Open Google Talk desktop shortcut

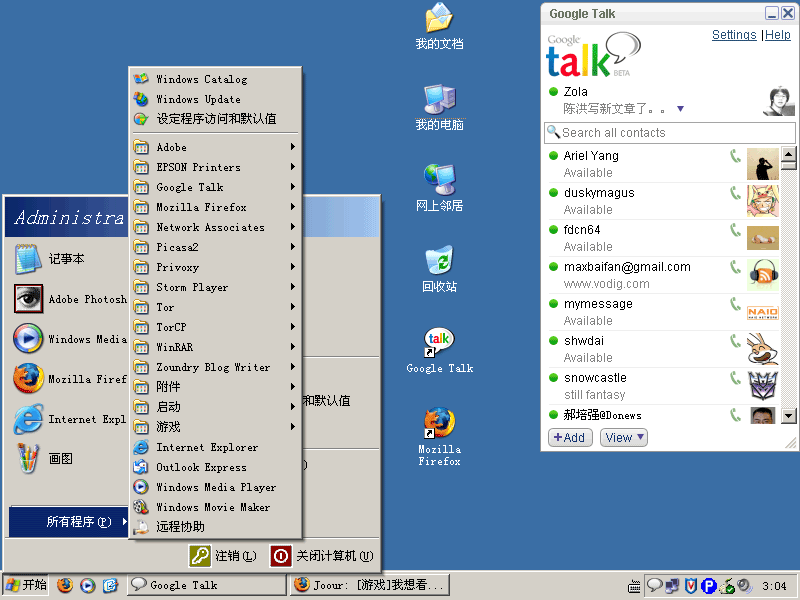[x=439, y=351]
